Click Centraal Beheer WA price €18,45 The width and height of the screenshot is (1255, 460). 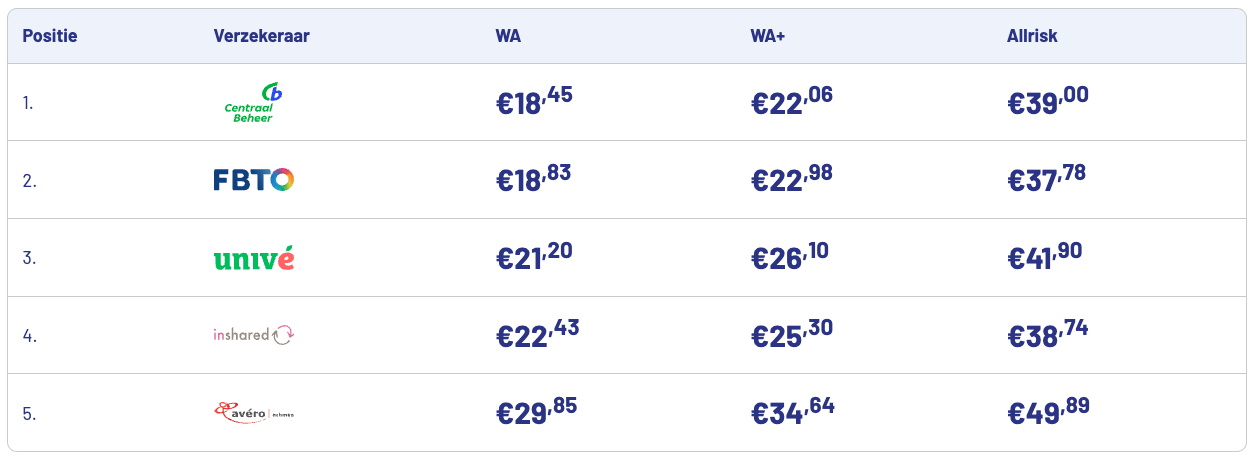click(x=534, y=103)
